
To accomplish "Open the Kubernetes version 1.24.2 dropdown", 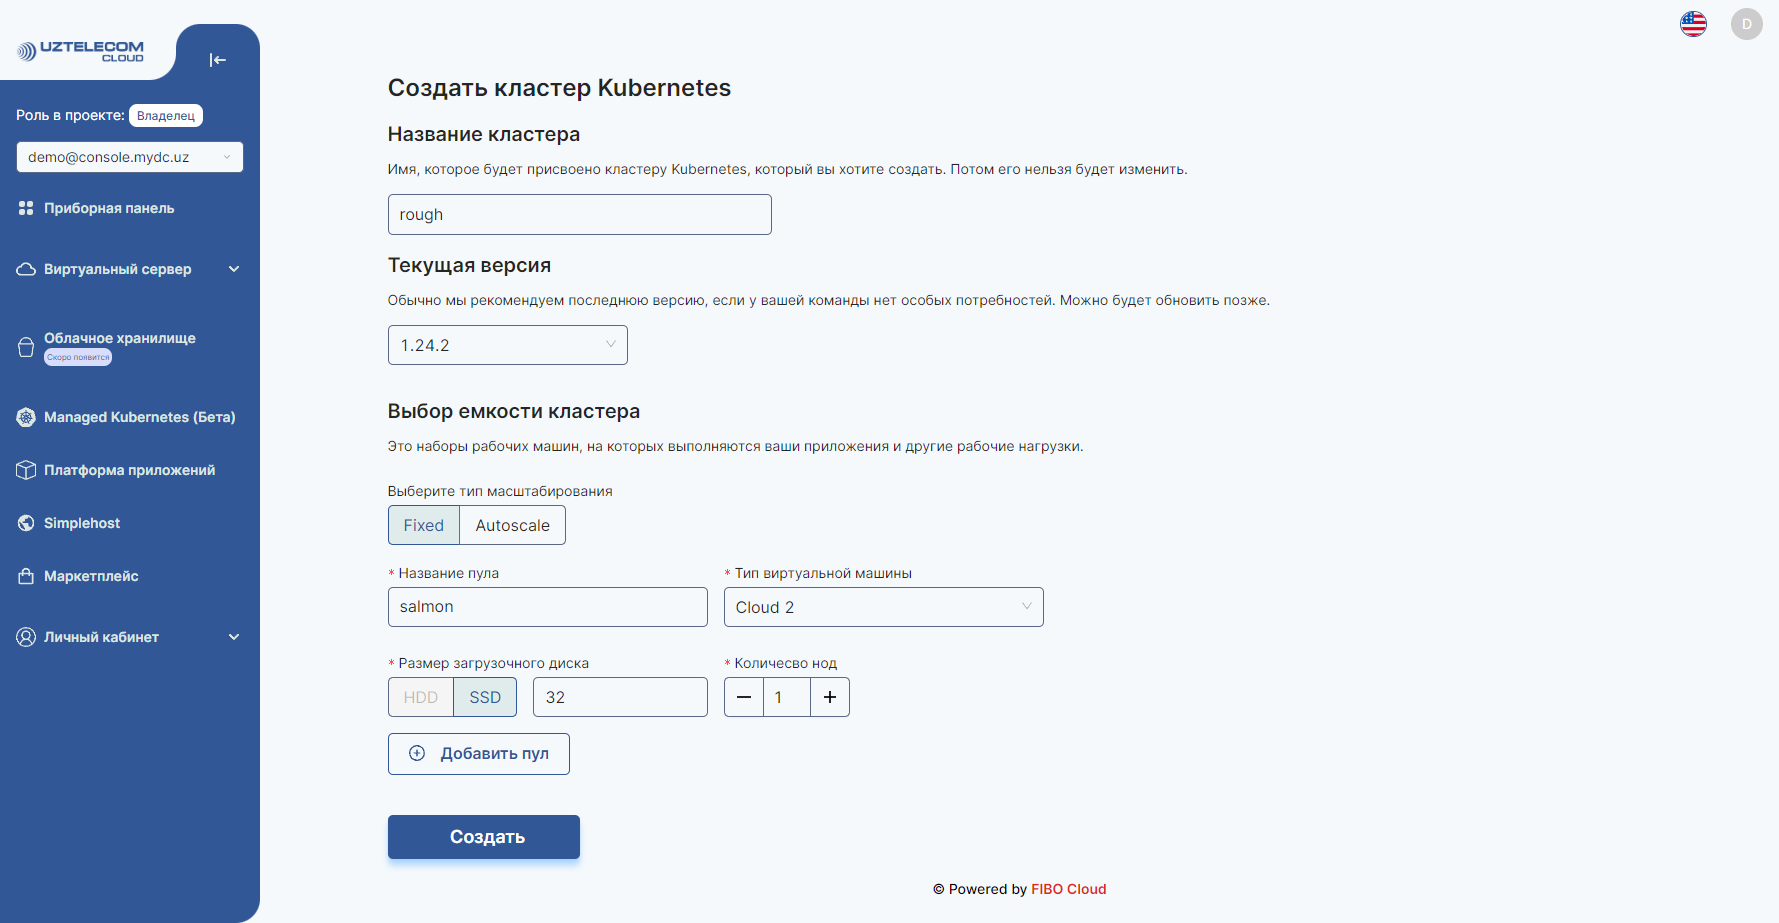I will click(x=507, y=345).
